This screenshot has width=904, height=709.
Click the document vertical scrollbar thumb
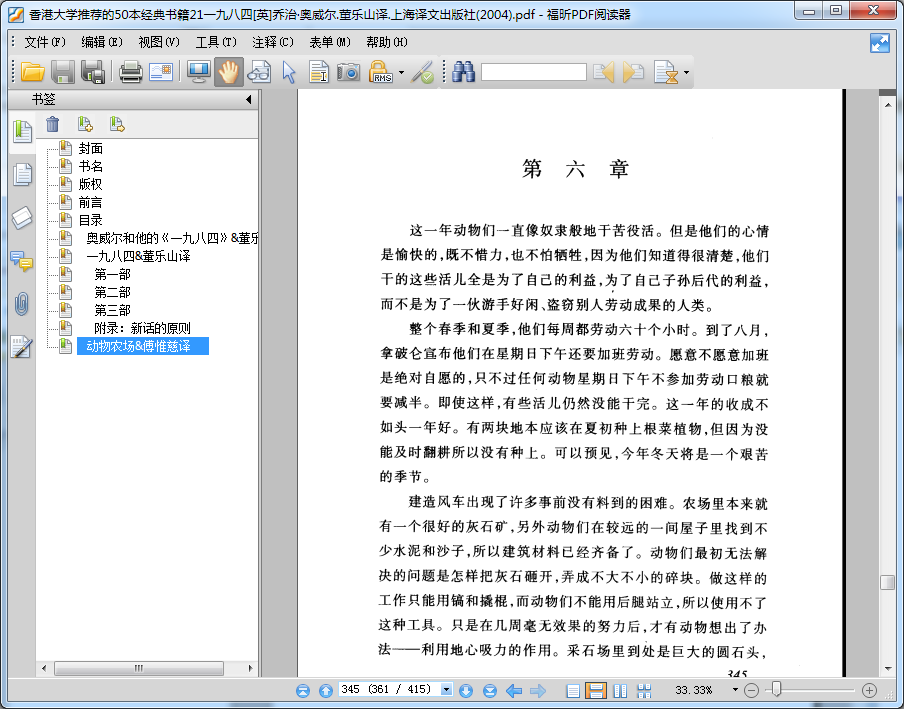point(887,582)
